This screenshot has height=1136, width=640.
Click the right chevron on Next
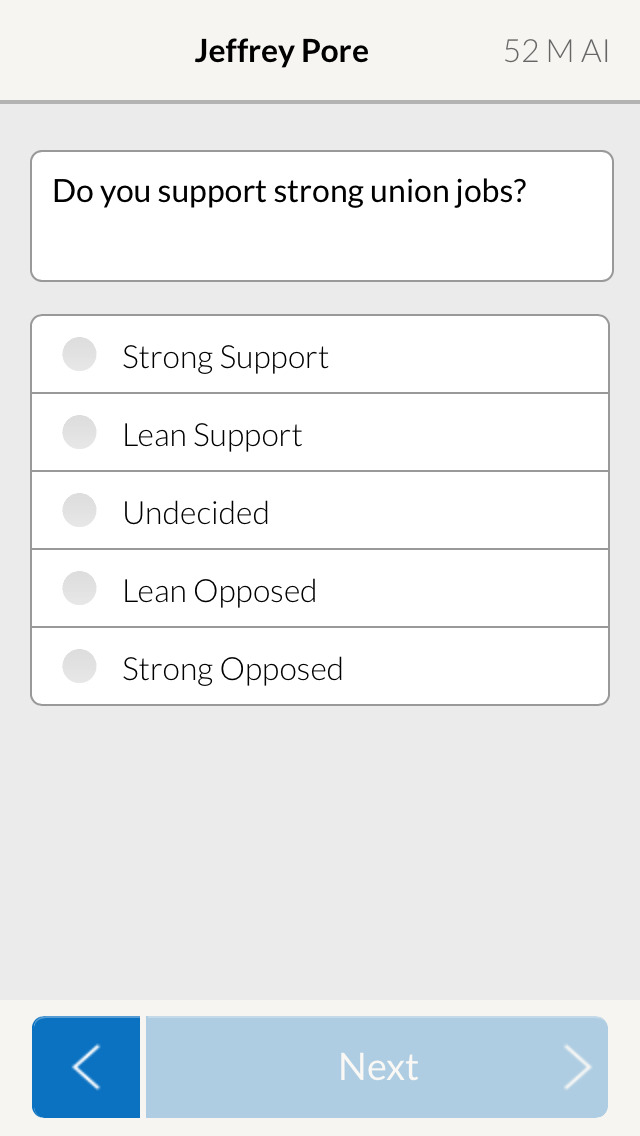tap(578, 1066)
